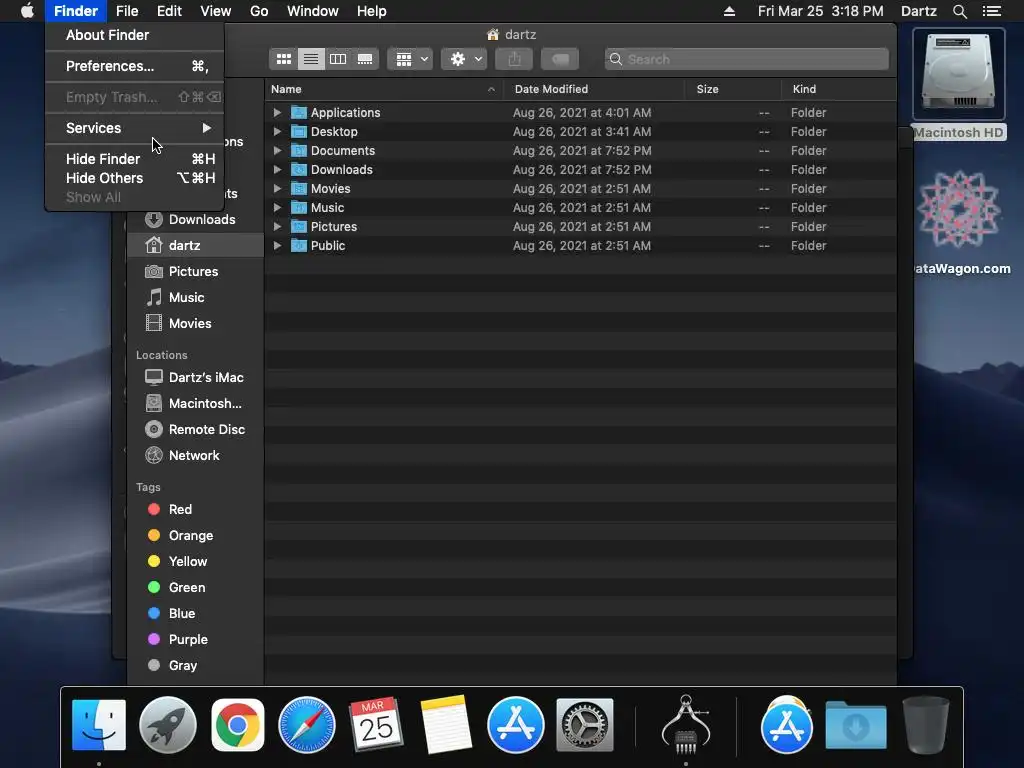1024x768 pixels.
Task: Open Notification Center icon
Action: pos(992,11)
